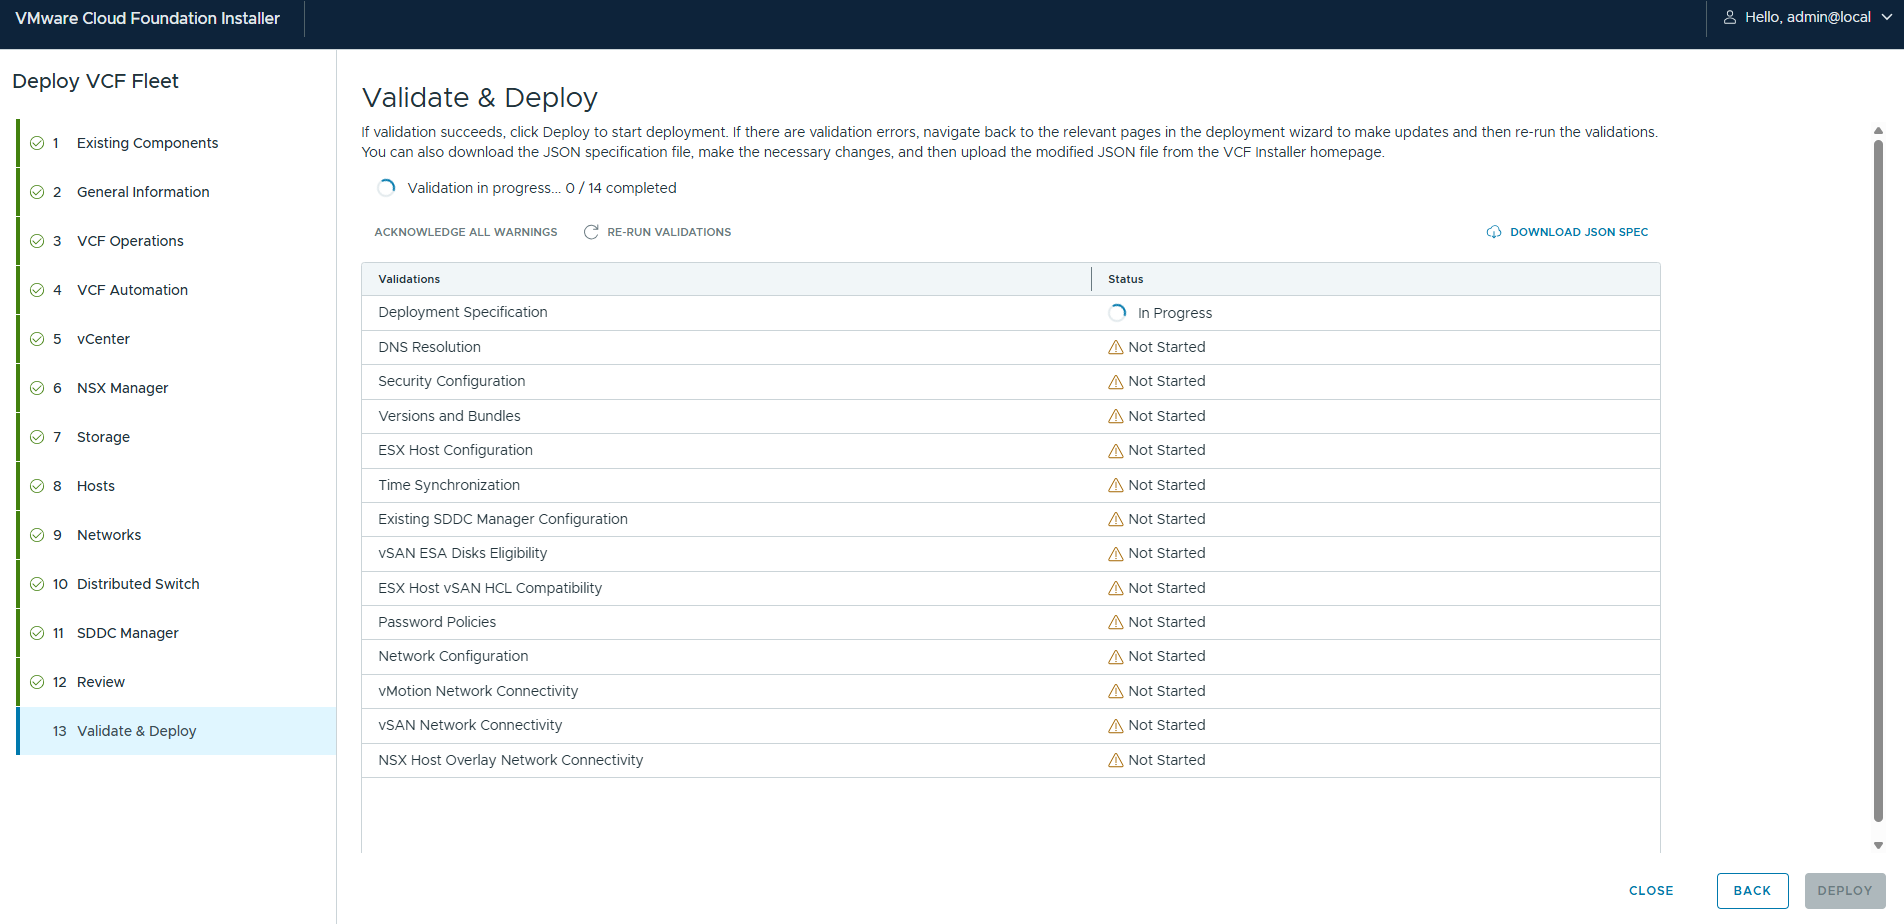This screenshot has height=924, width=1904.
Task: Click green checkmark next to Storage step
Action: click(x=37, y=437)
